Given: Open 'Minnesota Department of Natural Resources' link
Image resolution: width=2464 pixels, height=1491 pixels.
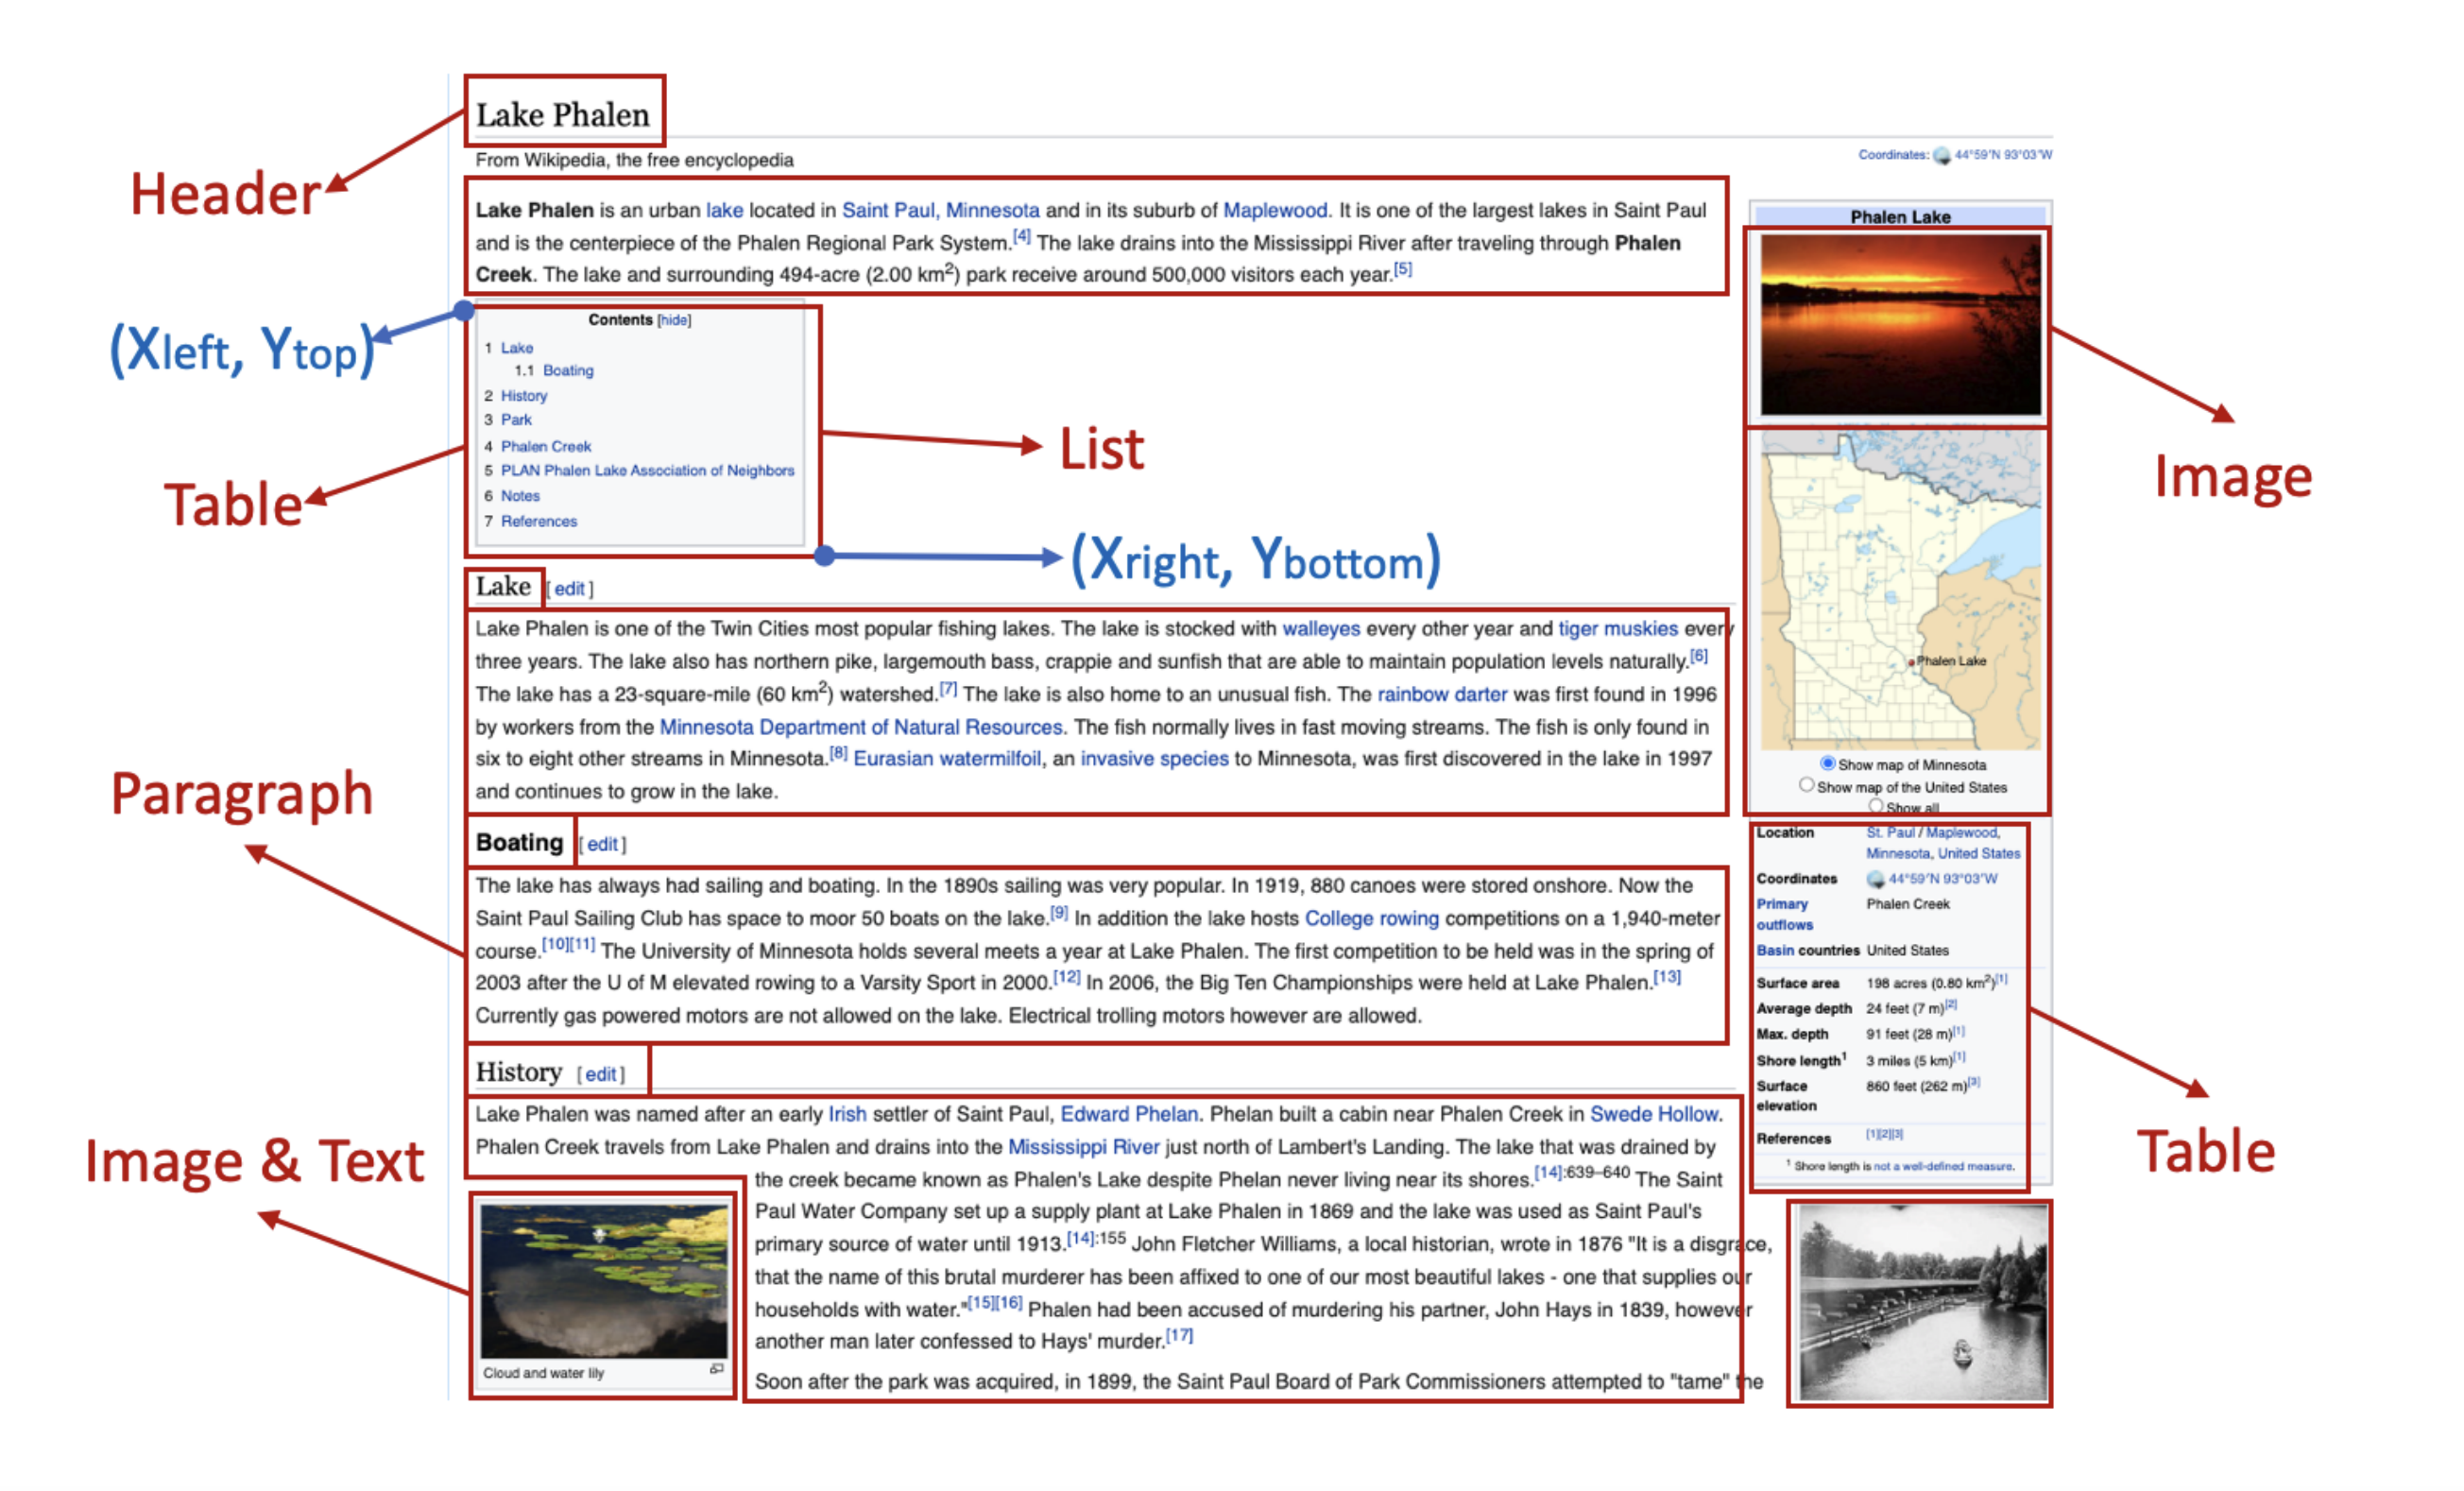Looking at the screenshot, I should 860,727.
